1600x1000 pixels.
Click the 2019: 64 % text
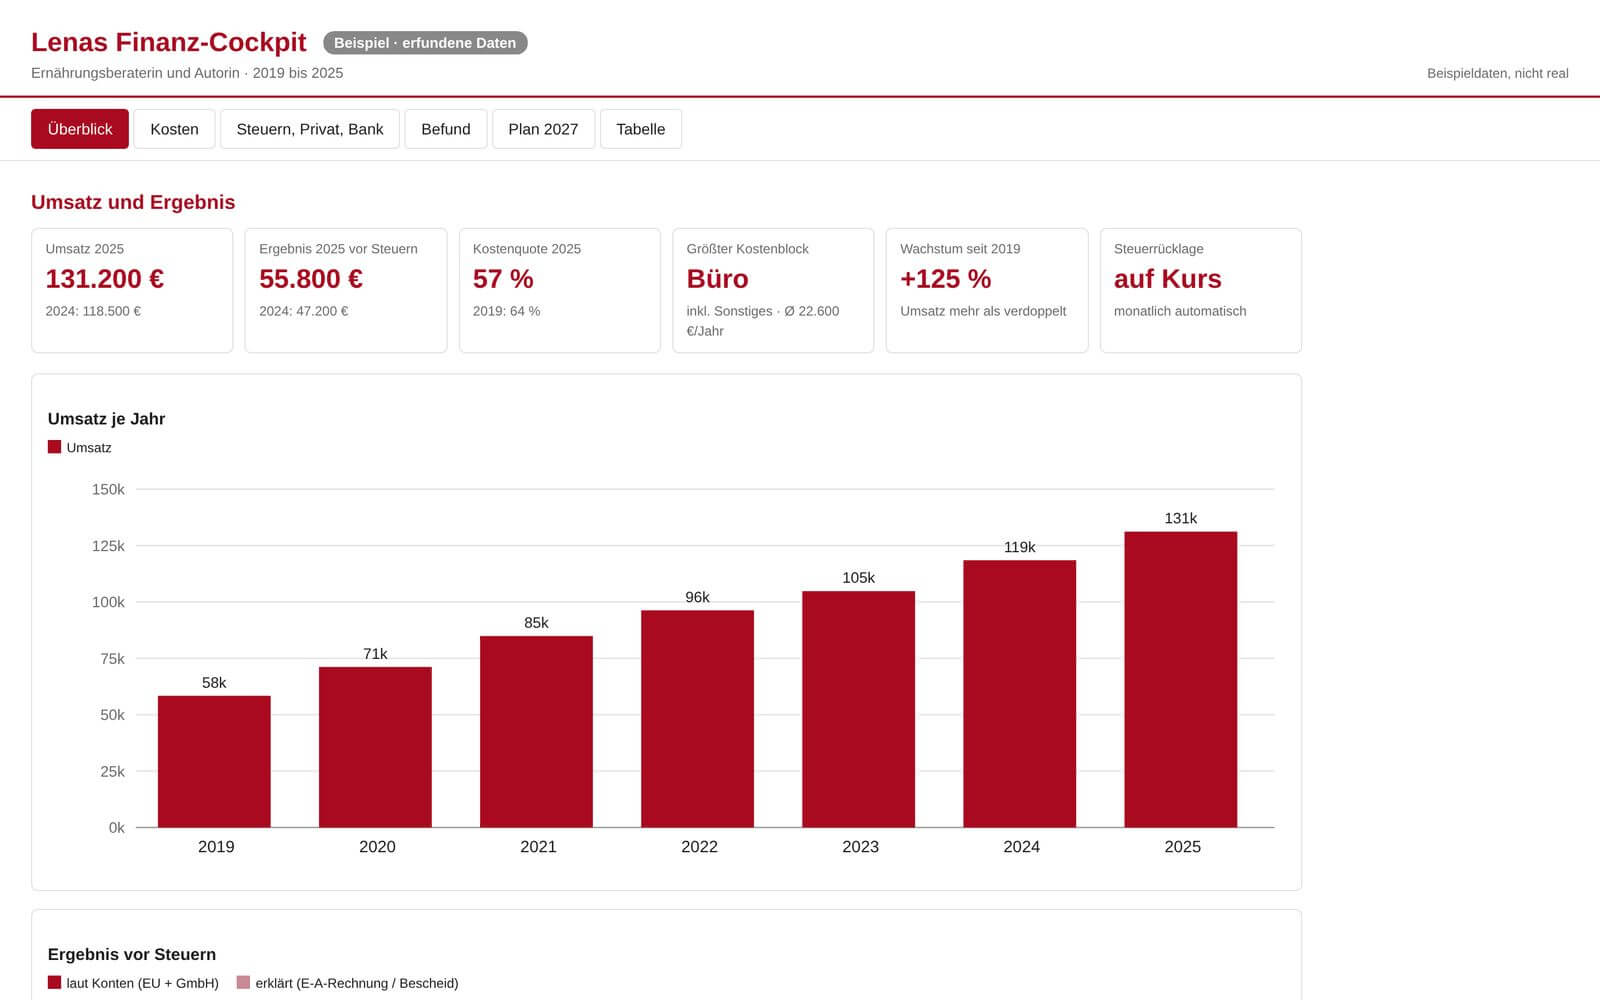coord(506,311)
